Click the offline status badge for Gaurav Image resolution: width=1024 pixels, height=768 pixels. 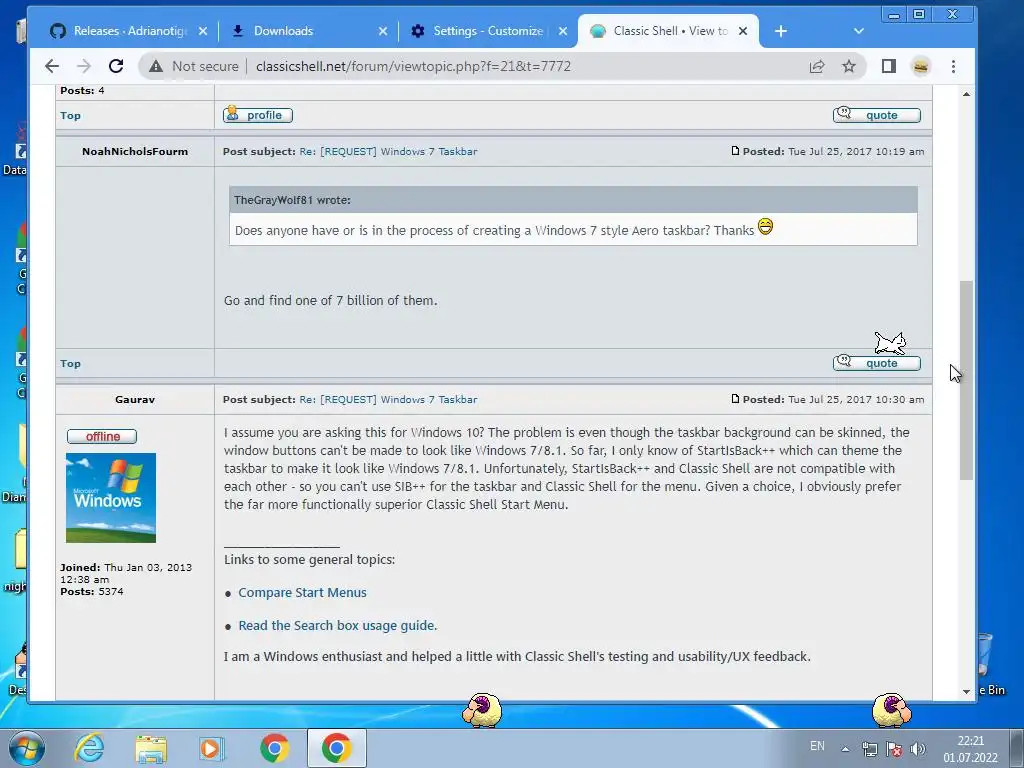coord(102,436)
